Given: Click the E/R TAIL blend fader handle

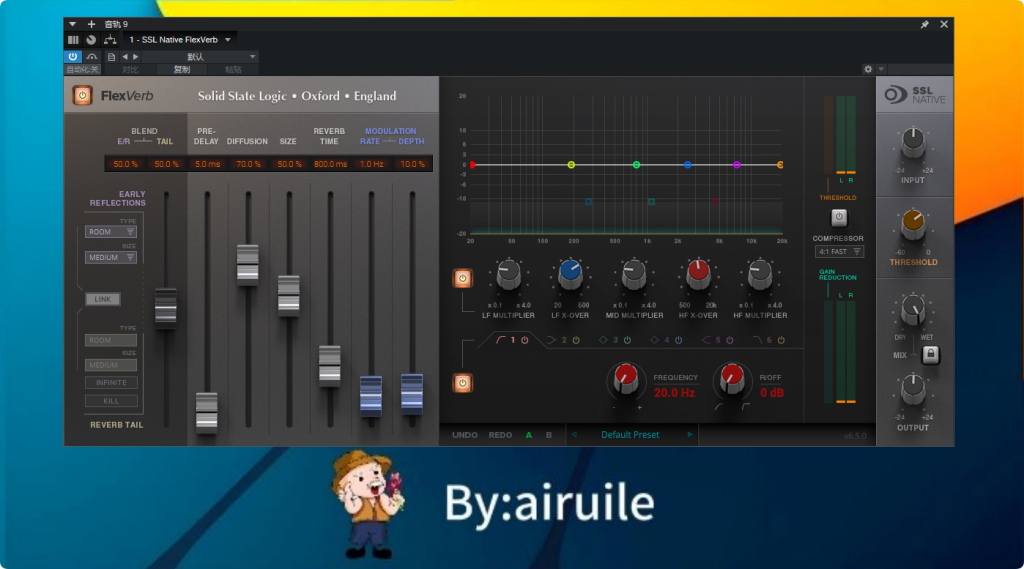Looking at the screenshot, I should [166, 307].
